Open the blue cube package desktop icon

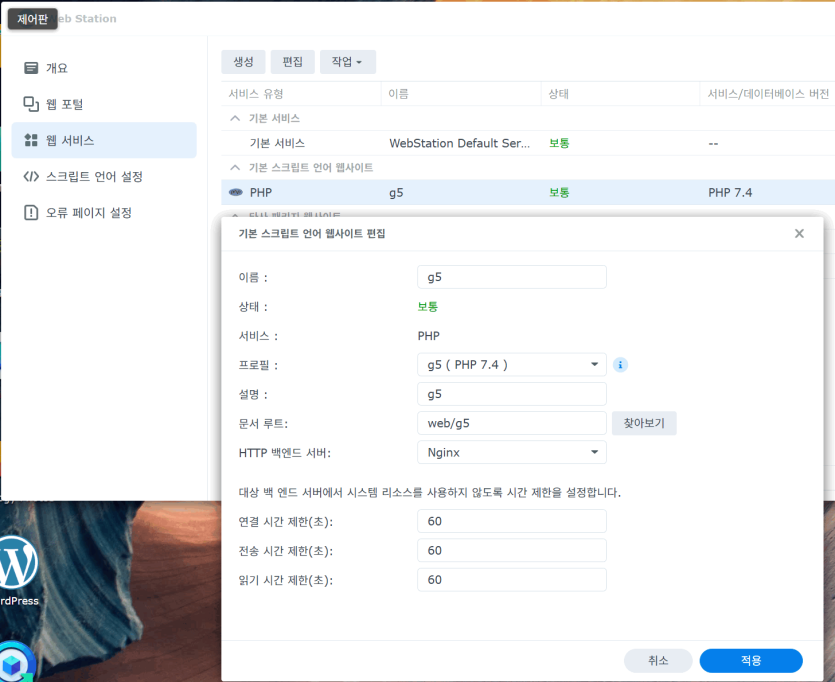point(16,663)
